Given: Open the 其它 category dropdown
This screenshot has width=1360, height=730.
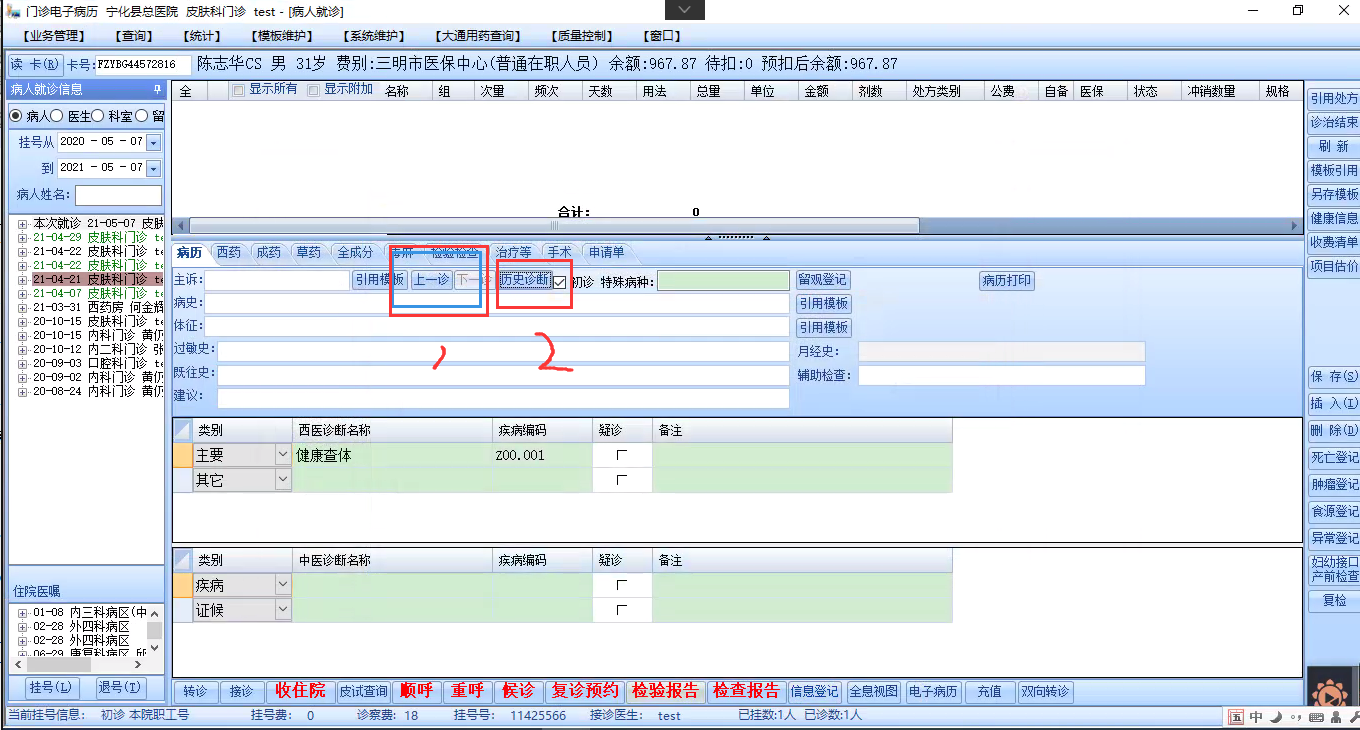Looking at the screenshot, I should pos(283,480).
